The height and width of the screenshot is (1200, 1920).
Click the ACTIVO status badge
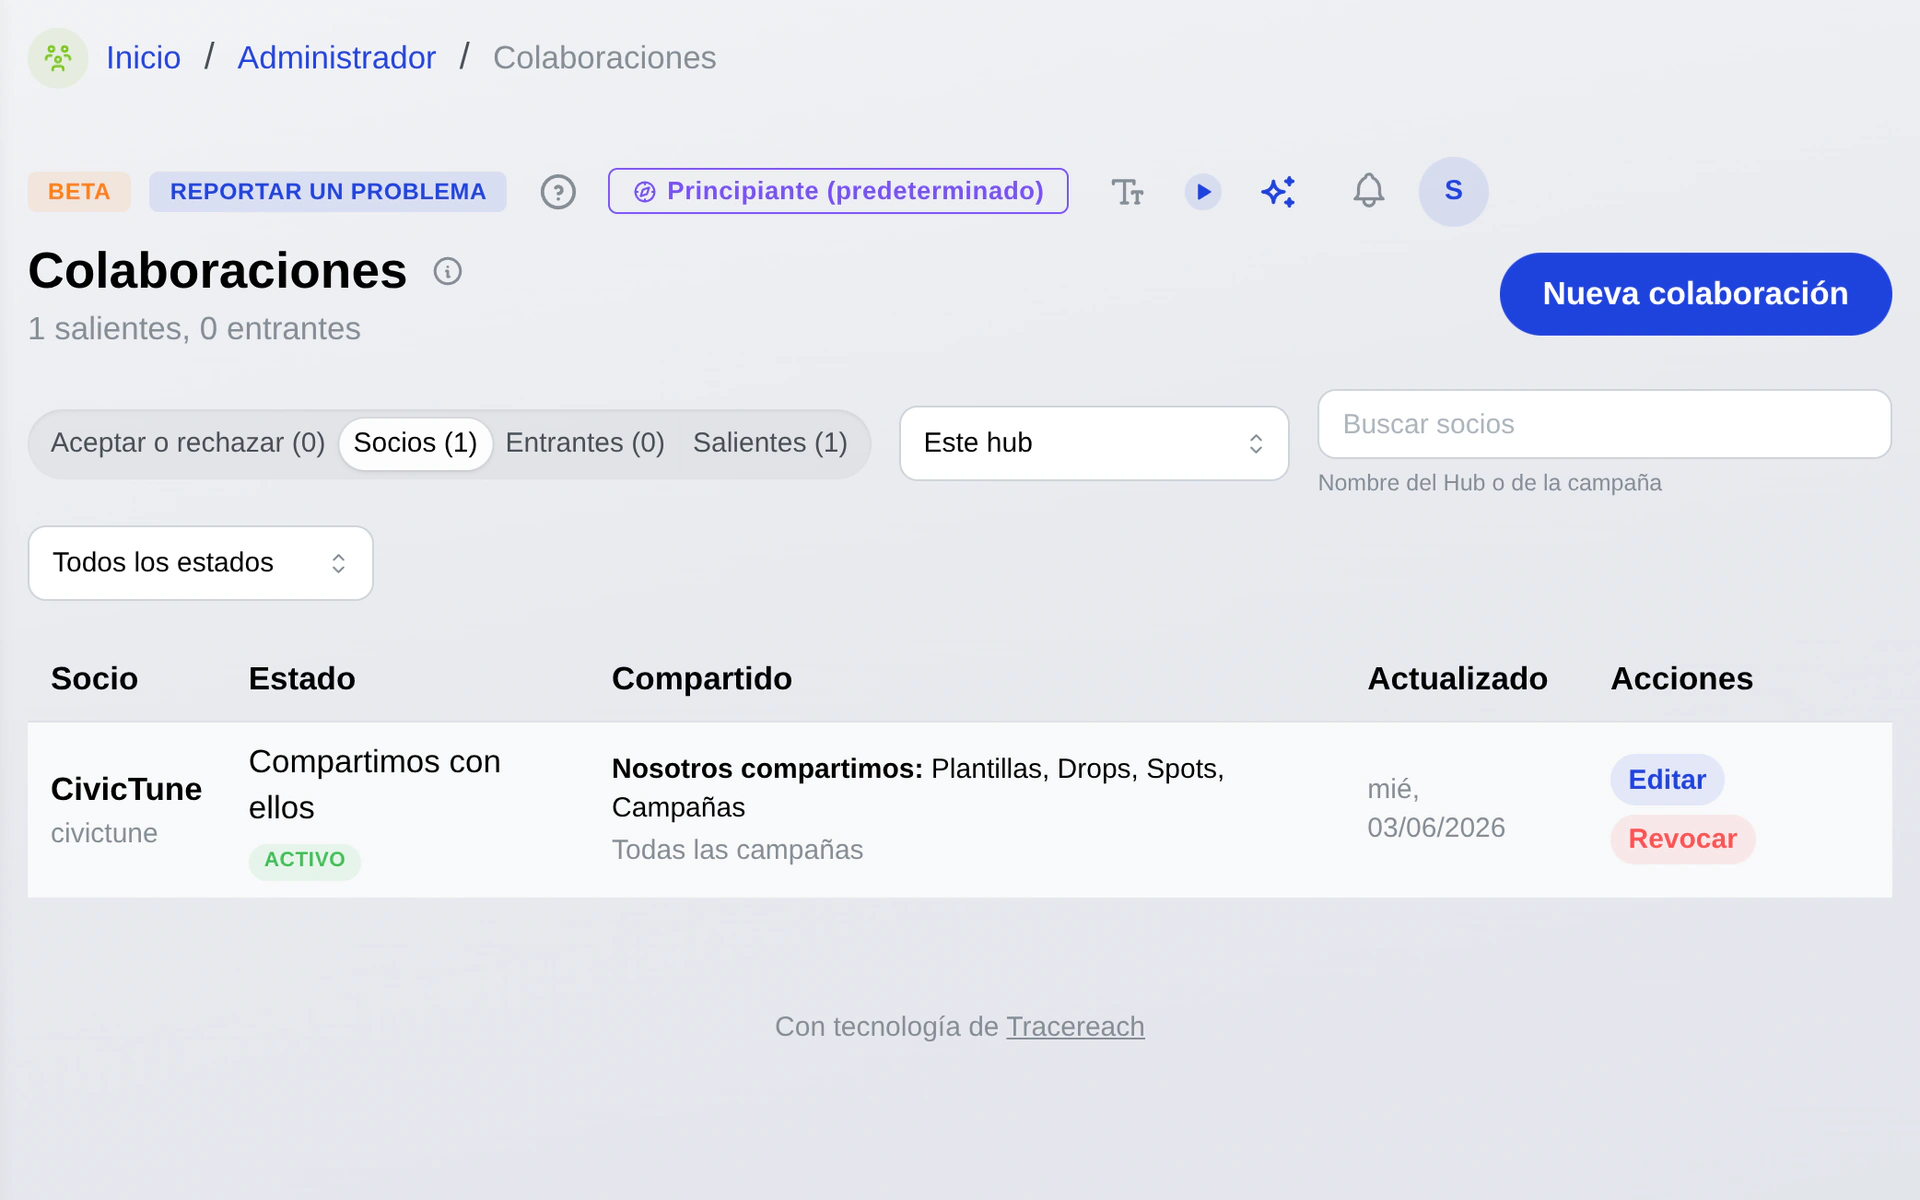[x=304, y=860]
